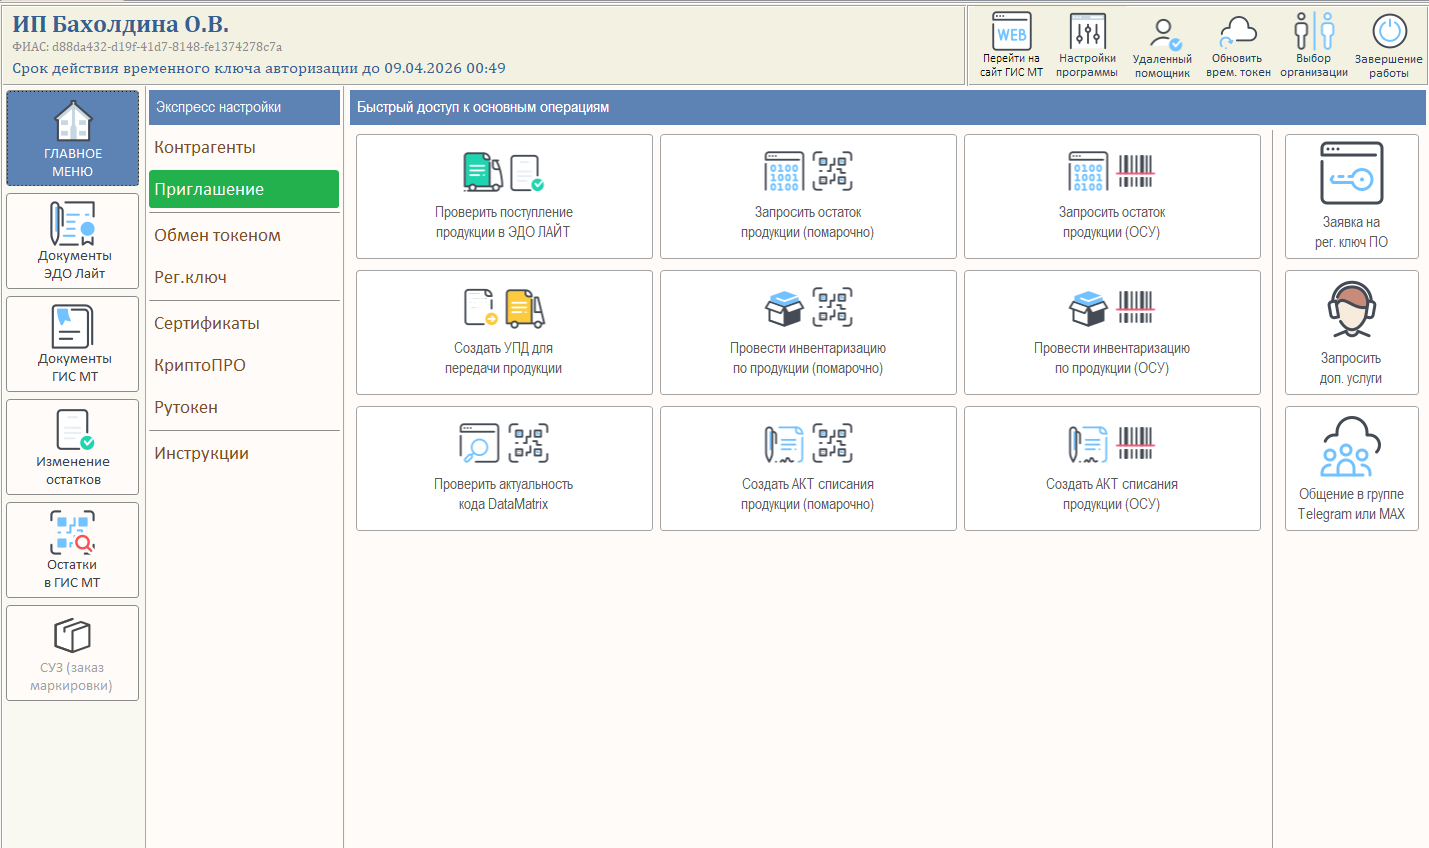Viewport: 1429px width, 848px height.
Task: Open Документы ГИС МТ sidebar section
Action: coord(73,344)
